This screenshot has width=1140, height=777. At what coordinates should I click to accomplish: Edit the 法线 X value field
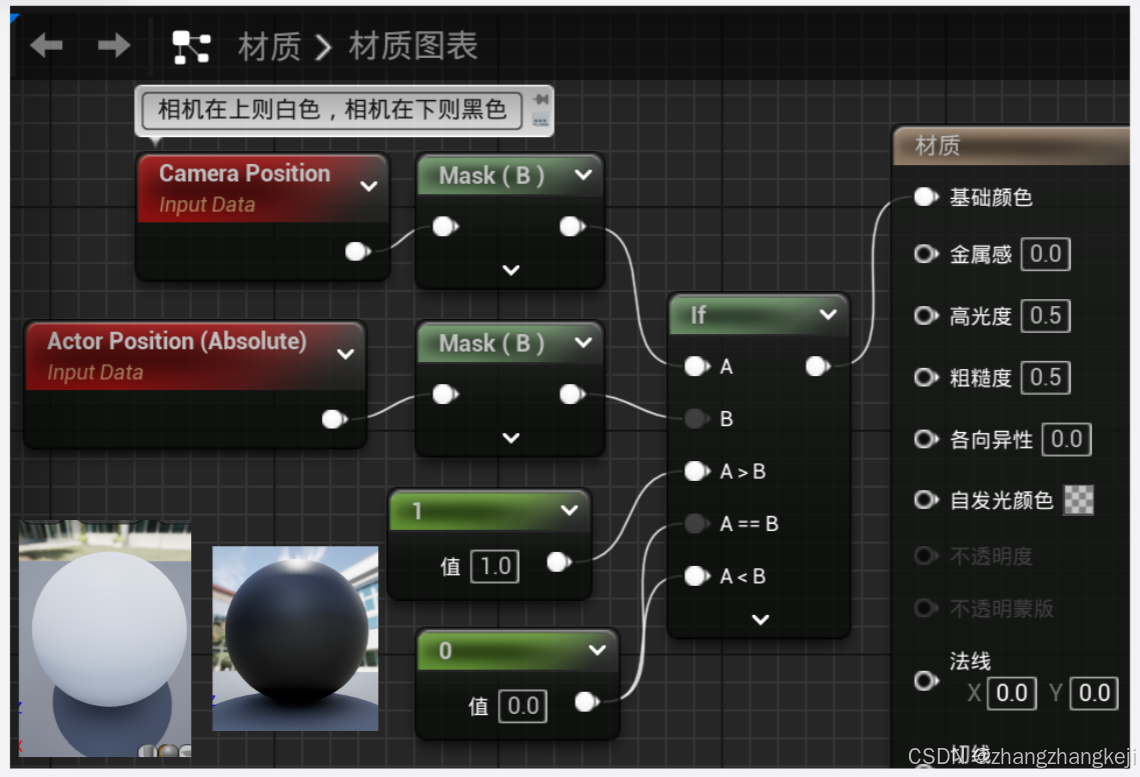1012,693
